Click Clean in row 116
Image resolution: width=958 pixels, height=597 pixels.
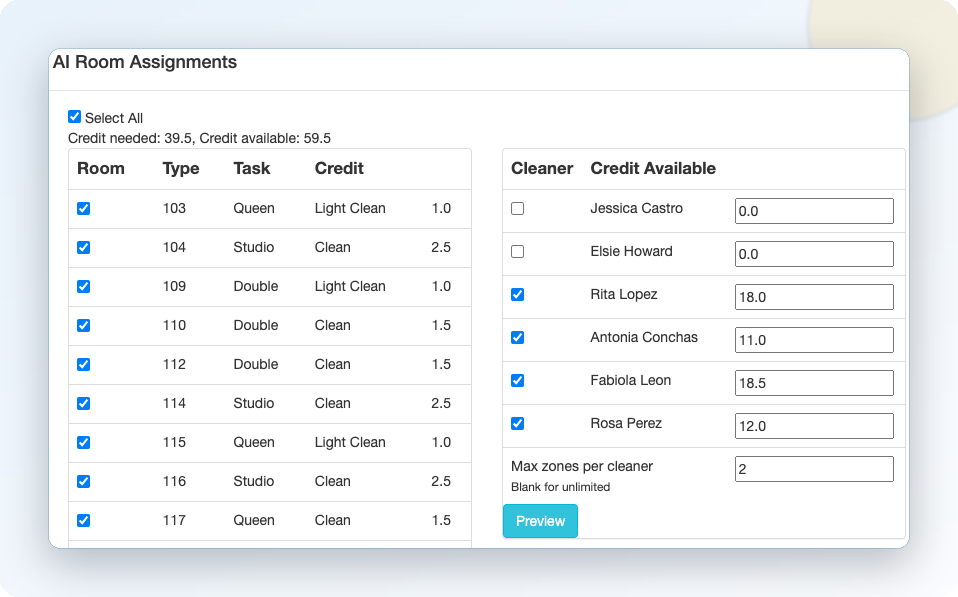tap(332, 482)
